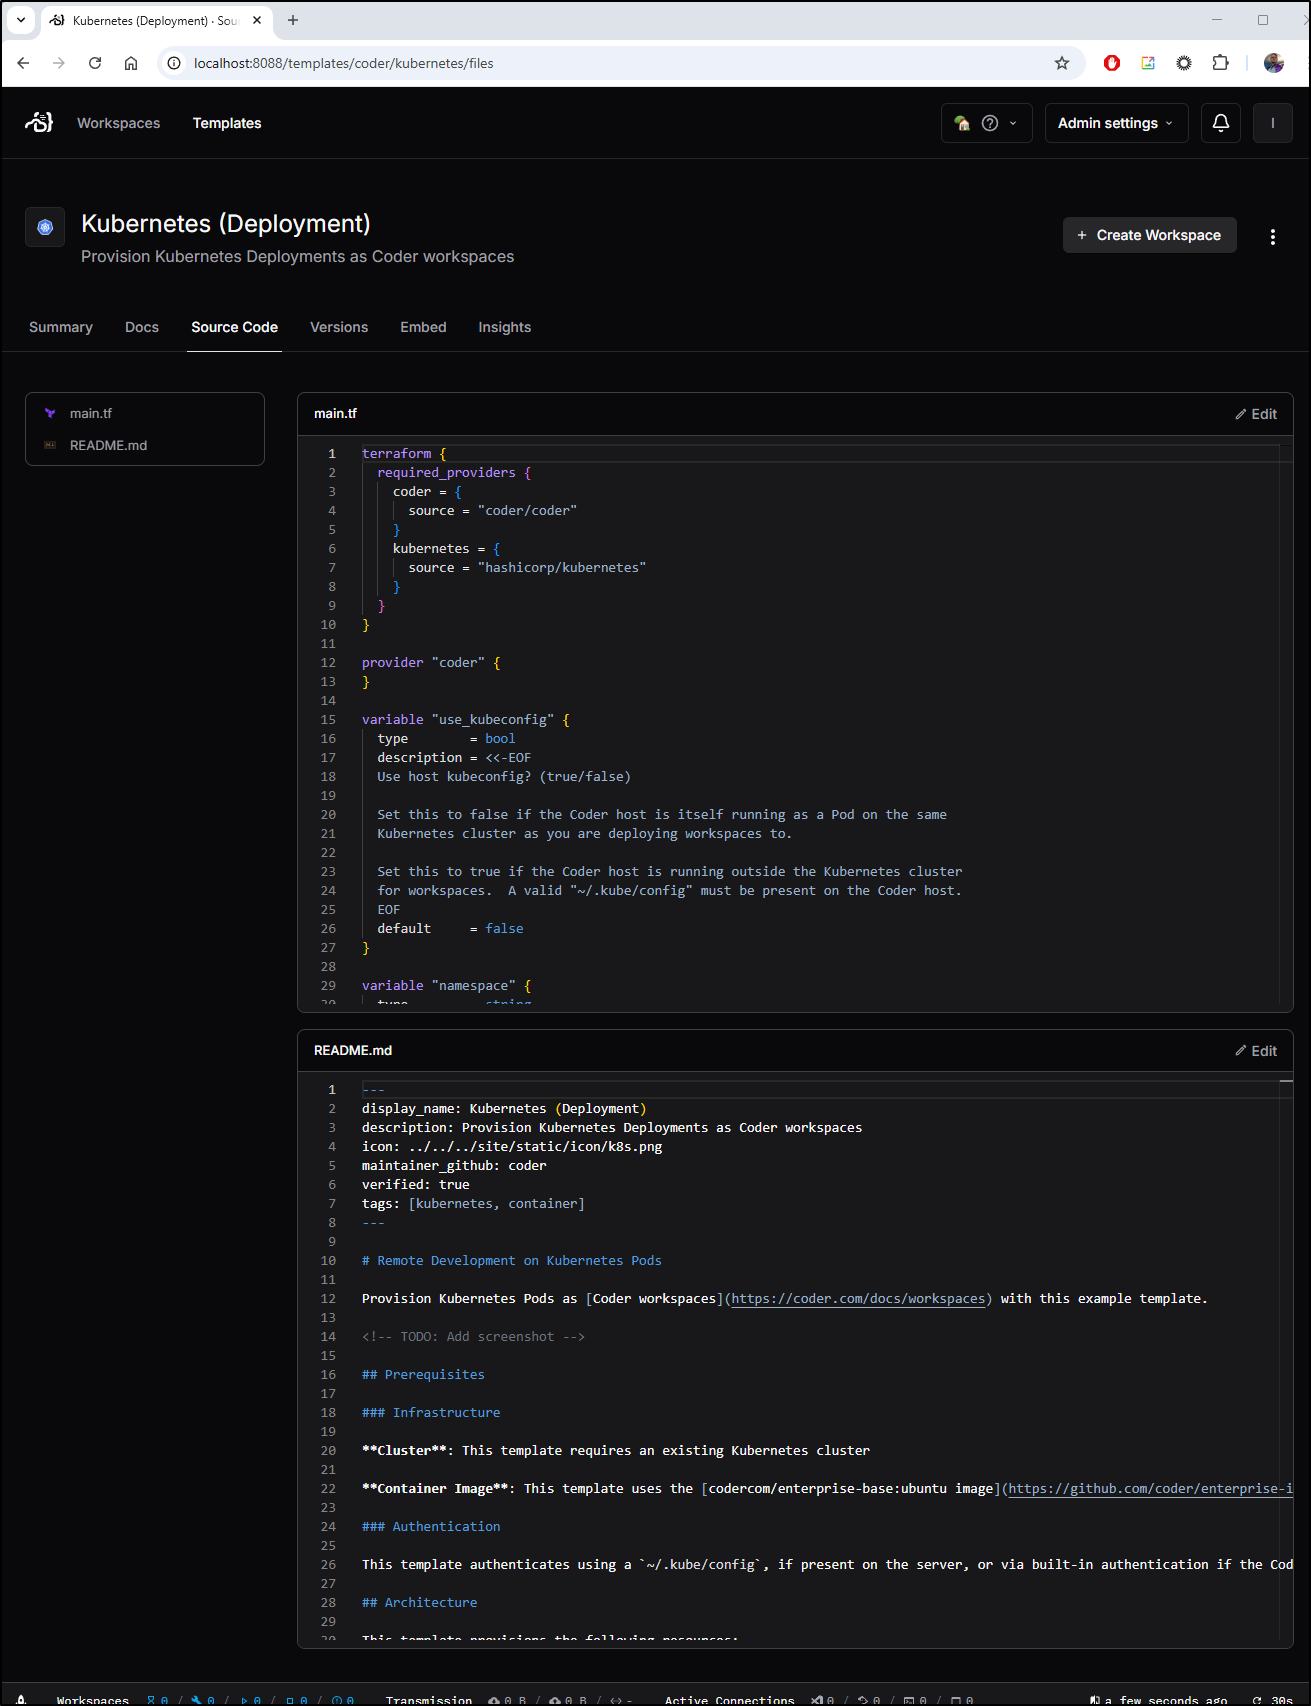Open the Templates nav link
This screenshot has height=1706, width=1311.
pos(227,123)
